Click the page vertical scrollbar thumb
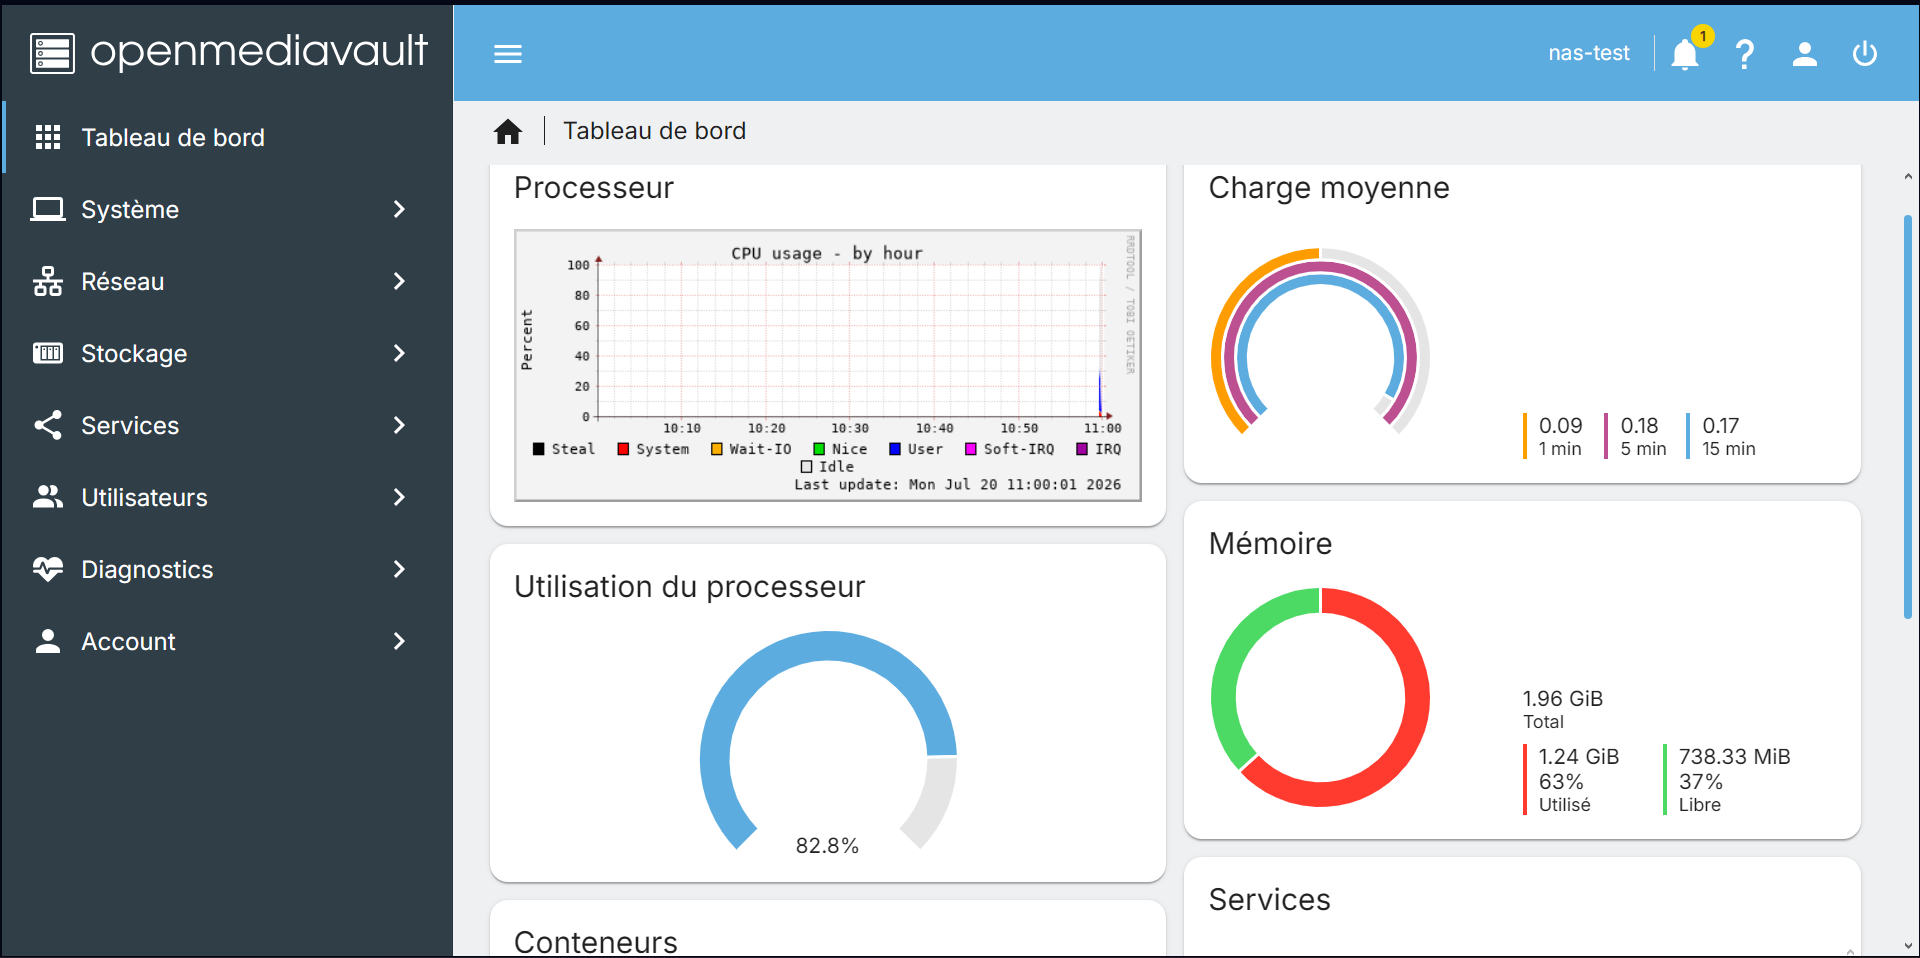This screenshot has height=958, width=1920. click(x=1908, y=417)
